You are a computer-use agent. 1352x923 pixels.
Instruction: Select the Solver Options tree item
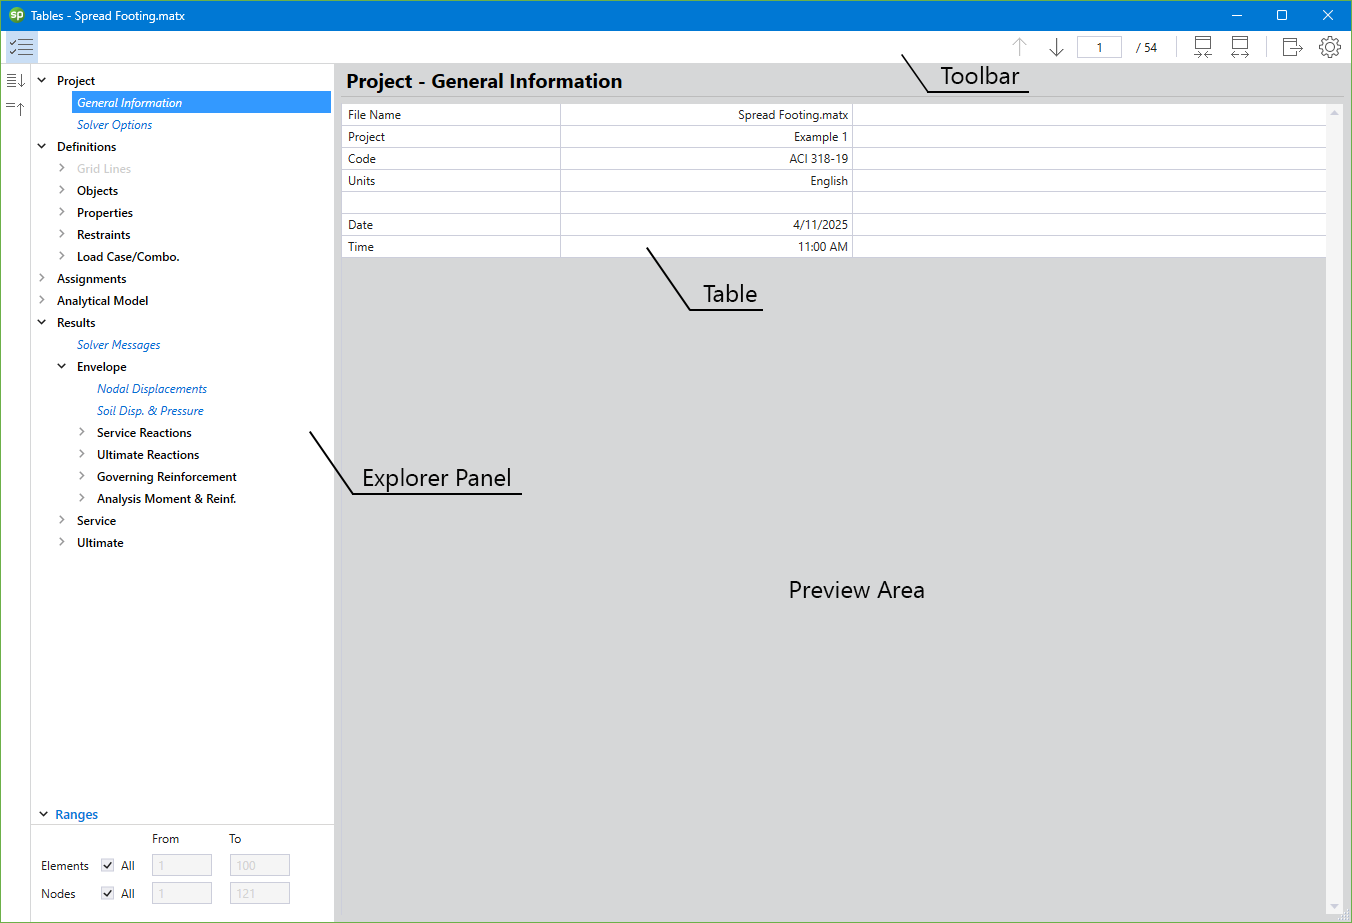coord(114,124)
